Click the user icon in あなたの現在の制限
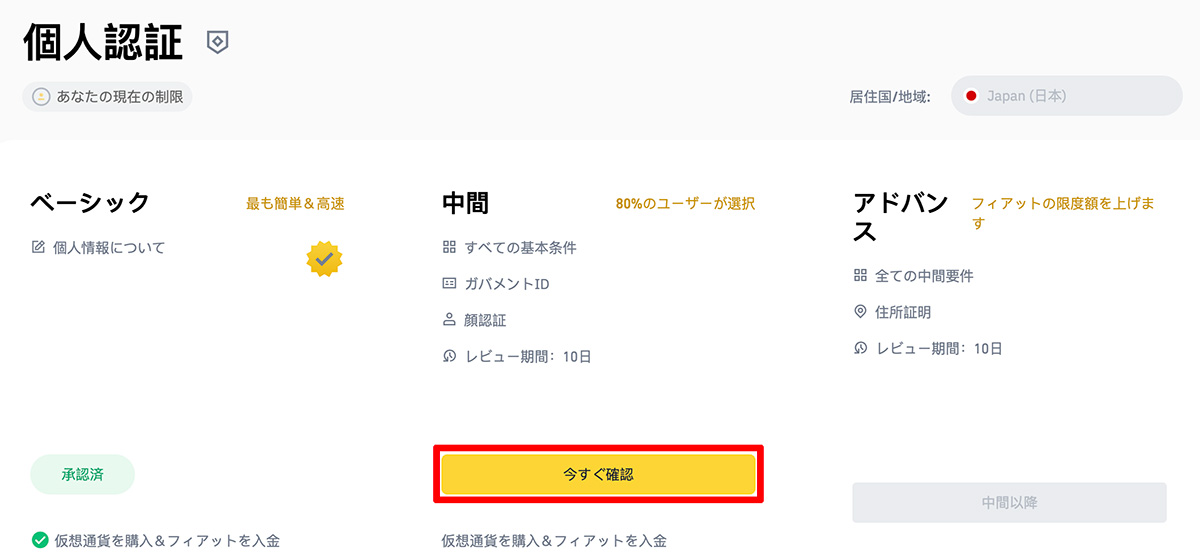Screen dimensions: 1200x556 (41, 97)
